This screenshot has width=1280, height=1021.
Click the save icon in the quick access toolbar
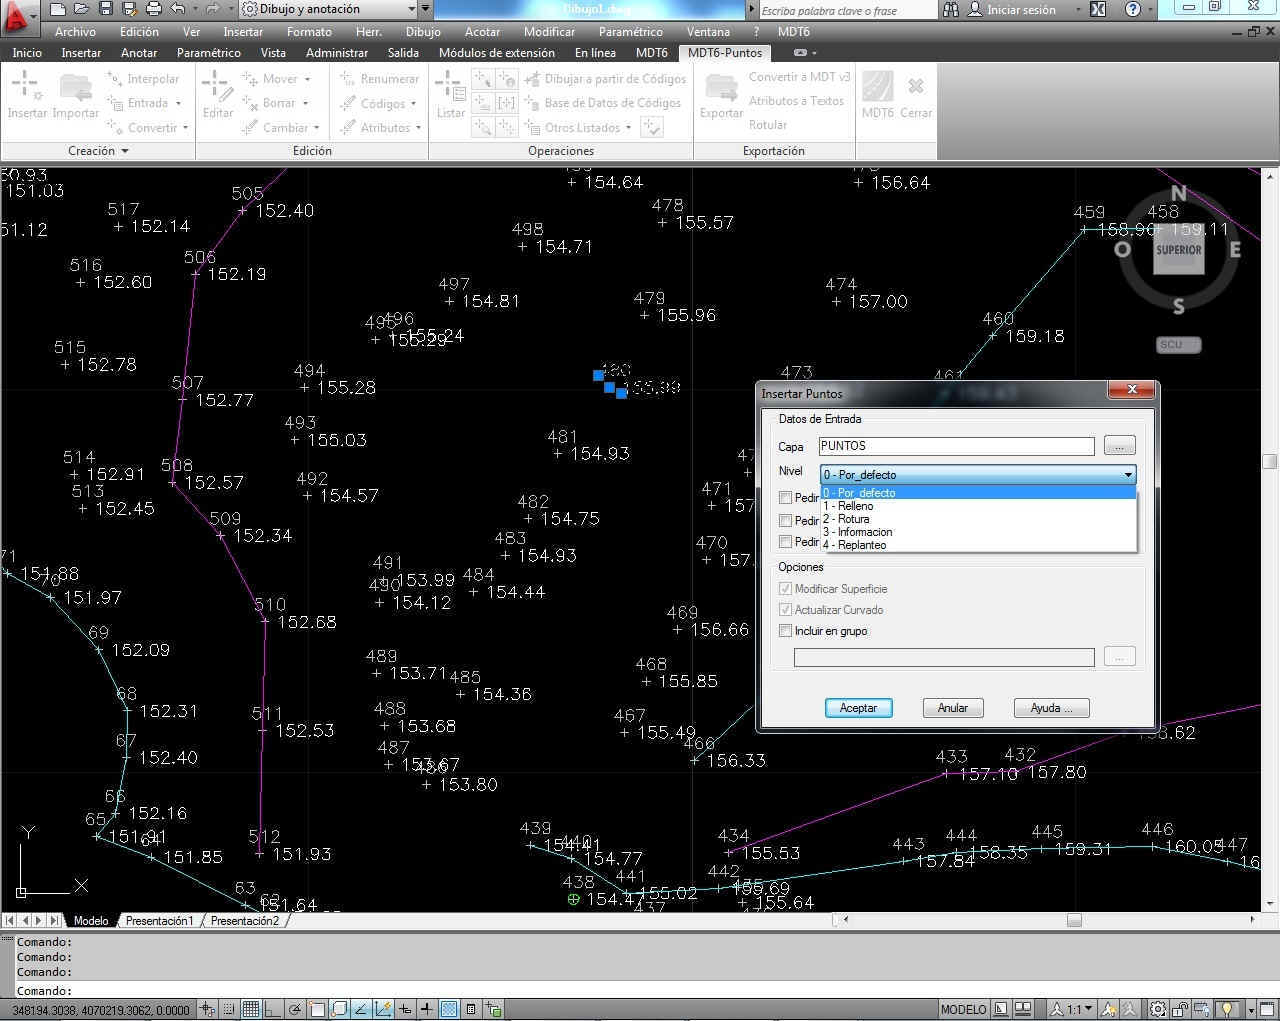pos(106,9)
